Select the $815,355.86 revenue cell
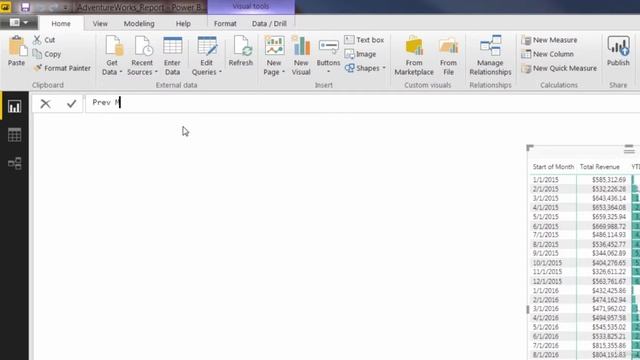 coord(609,345)
